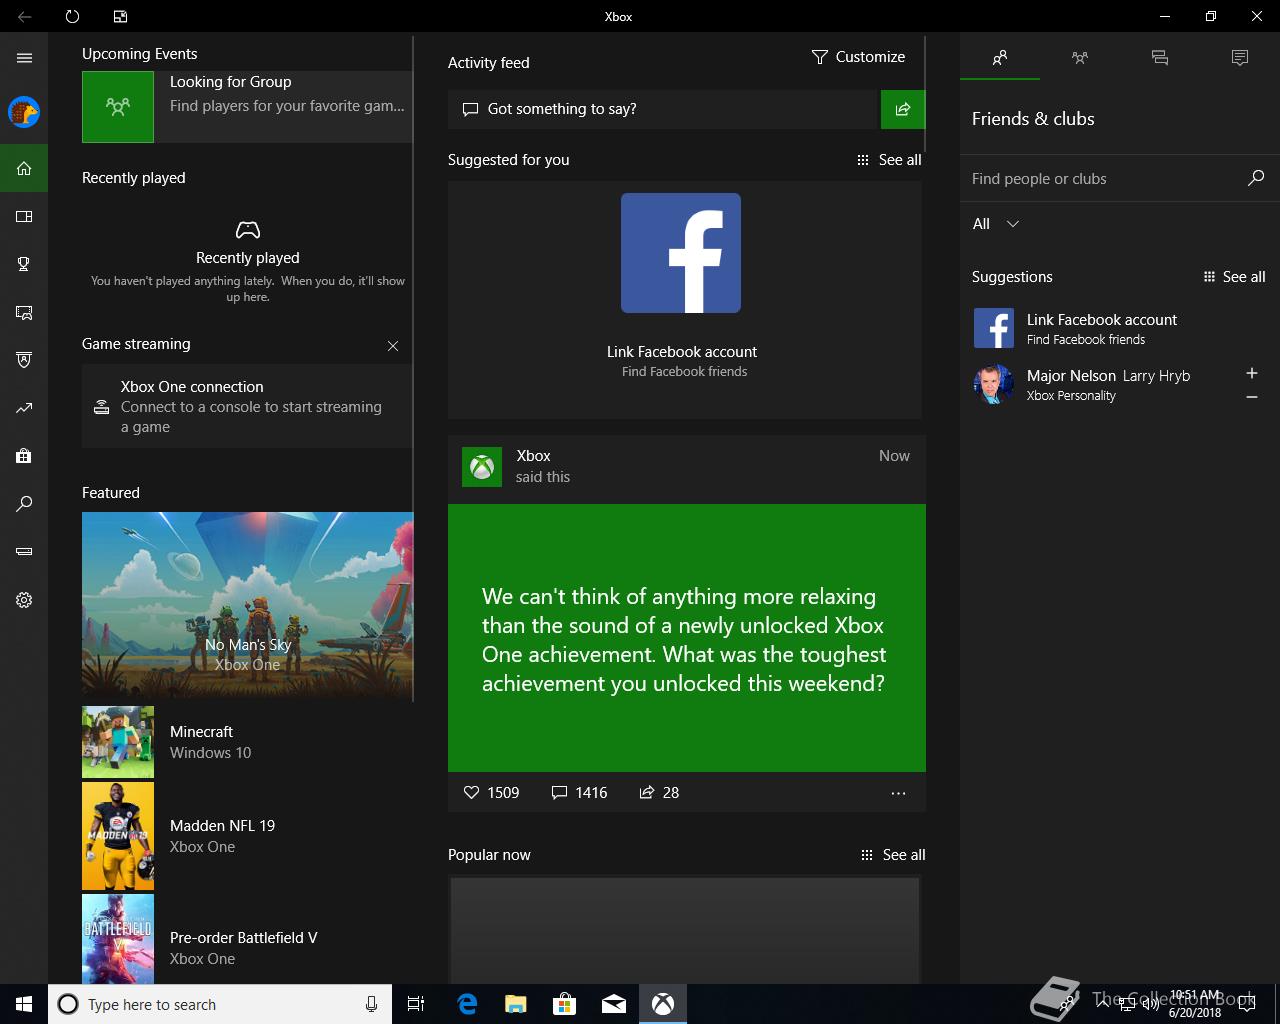Open Settings gear in the Xbox sidebar
Screen dimensions: 1280x1024
(24, 600)
